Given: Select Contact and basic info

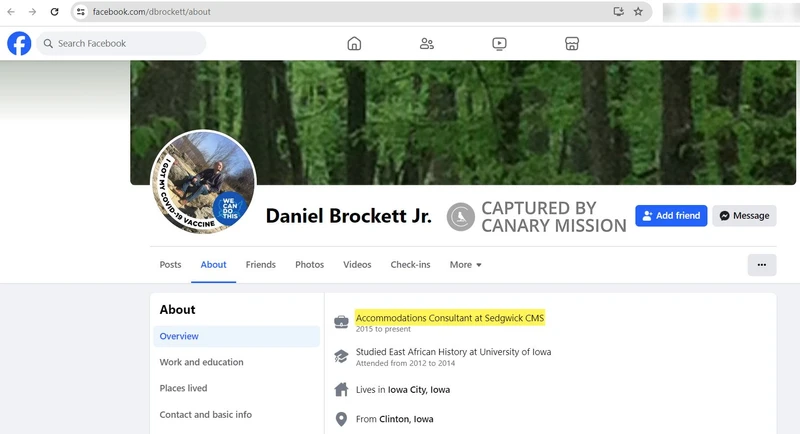Looking at the screenshot, I should pyautogui.click(x=206, y=415).
